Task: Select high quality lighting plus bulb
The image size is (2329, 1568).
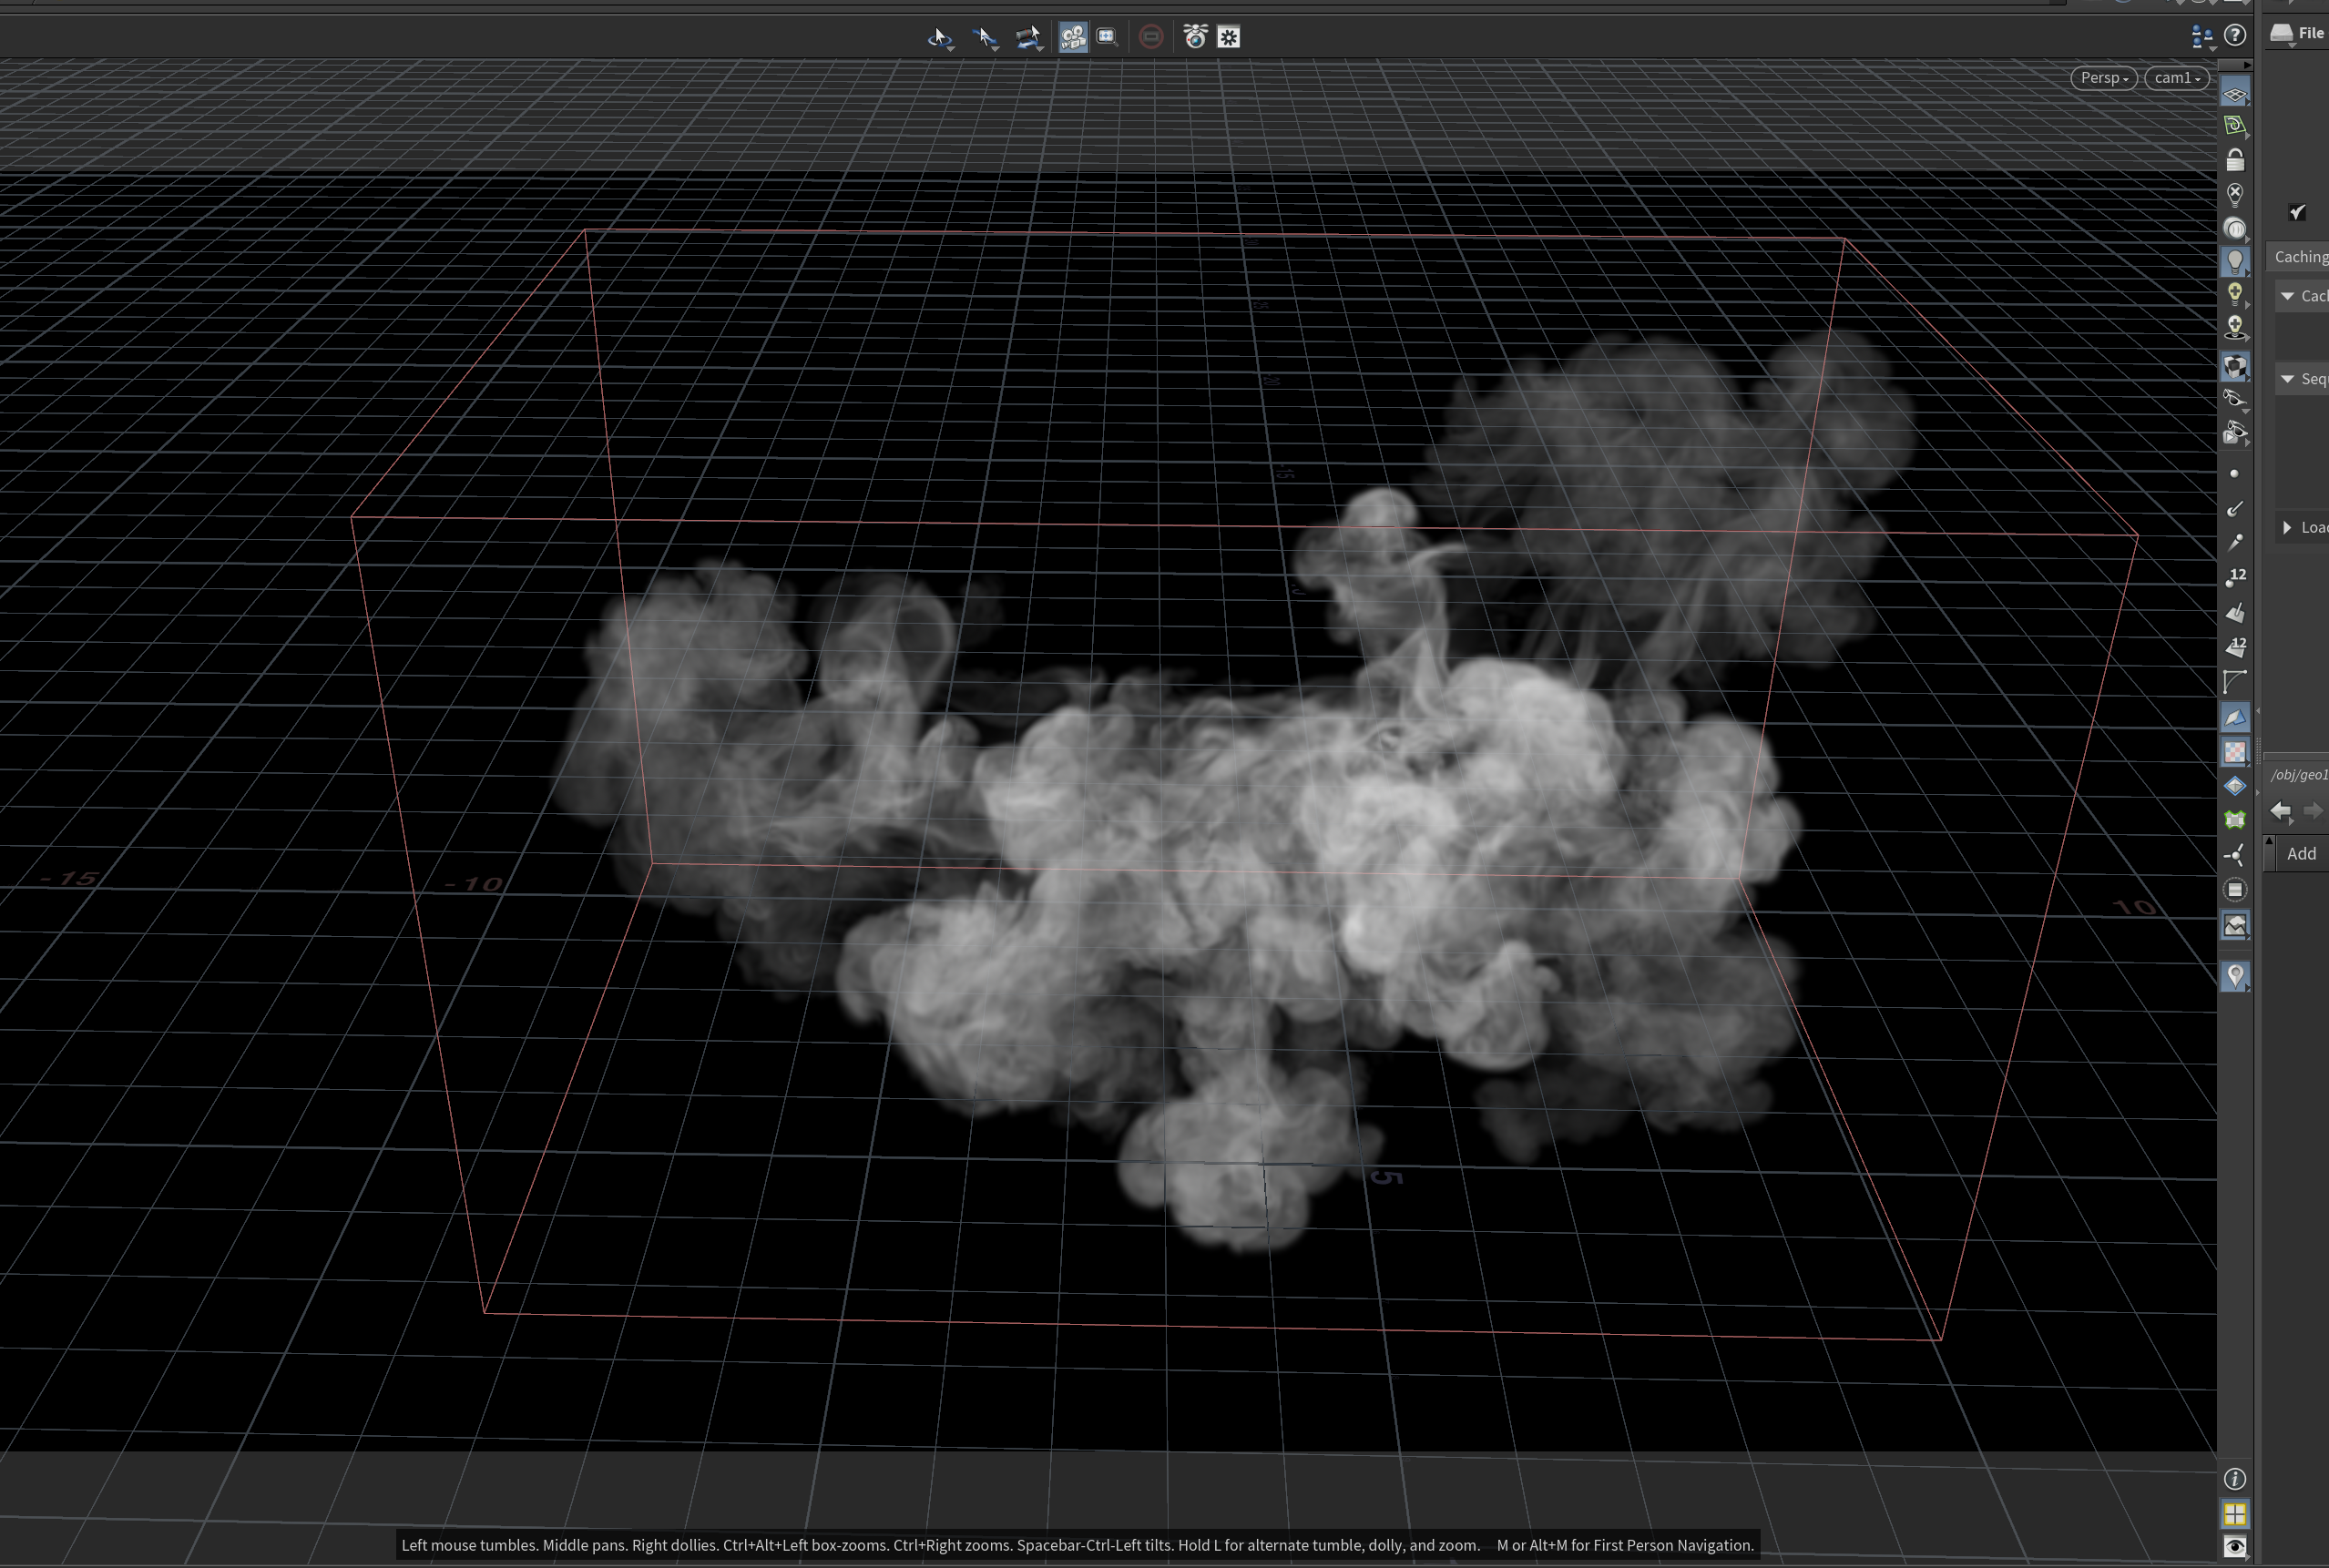Action: (2235, 295)
